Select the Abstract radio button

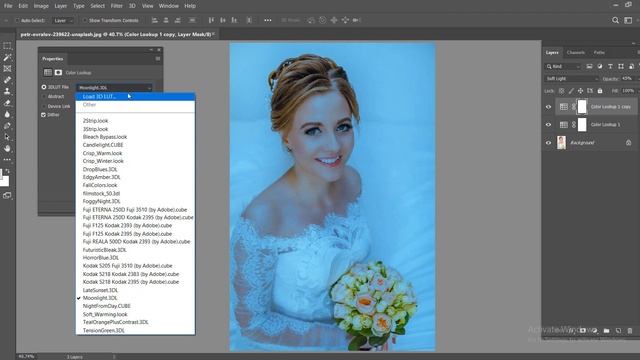(44, 97)
